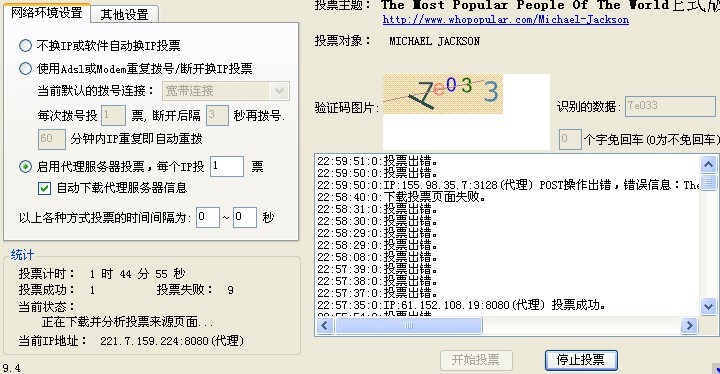Click the captcha image 7e033
Image resolution: width=720 pixels, height=374 pixels.
tap(443, 94)
